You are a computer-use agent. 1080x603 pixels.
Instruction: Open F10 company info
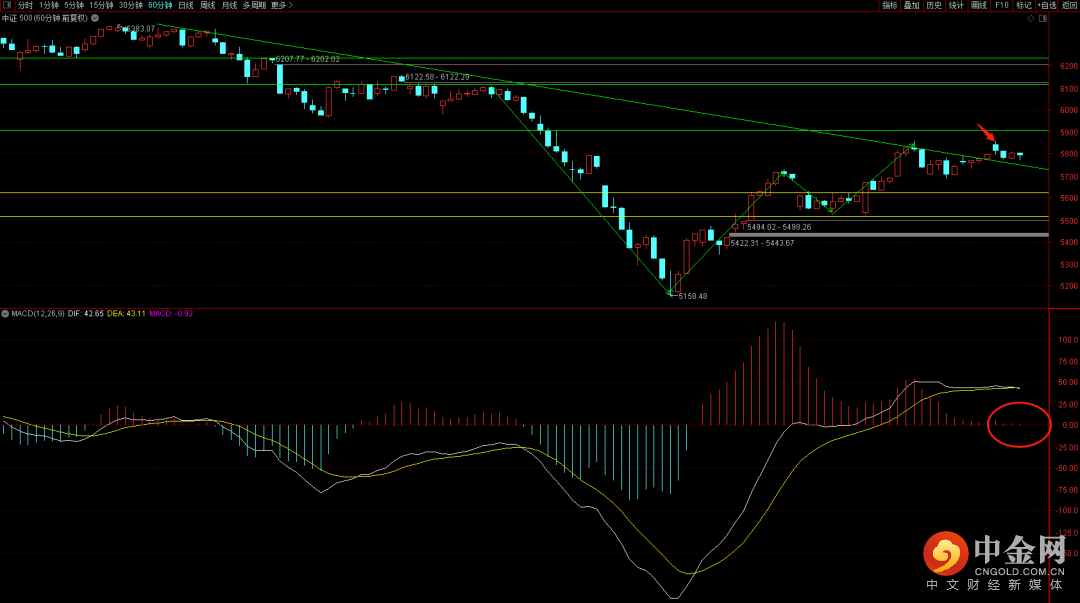[1001, 5]
